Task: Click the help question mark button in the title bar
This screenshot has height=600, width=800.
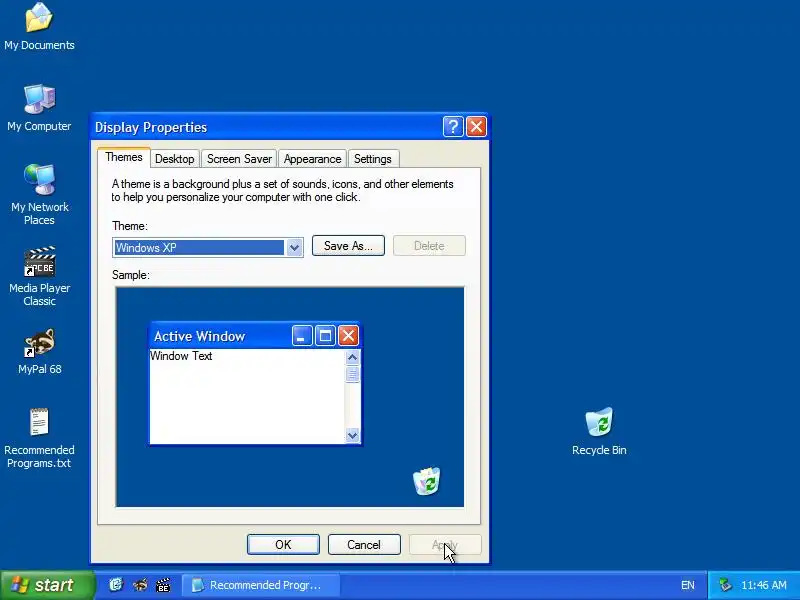Action: [453, 127]
